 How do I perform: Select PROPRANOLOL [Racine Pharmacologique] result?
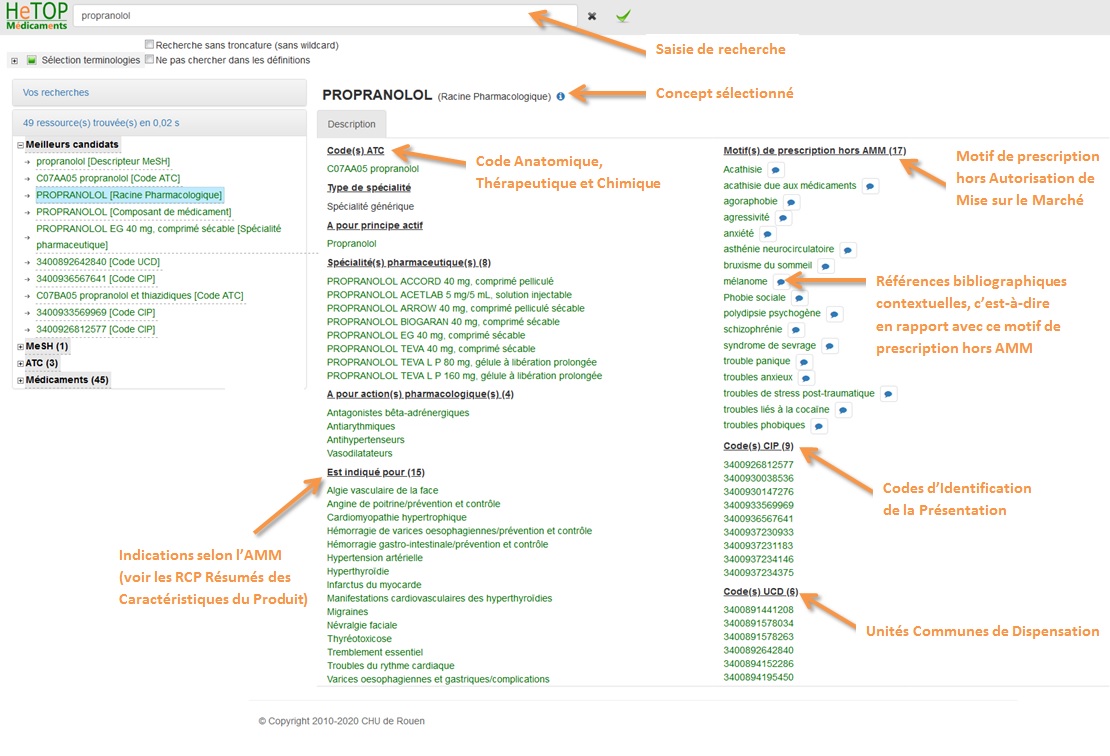(129, 195)
